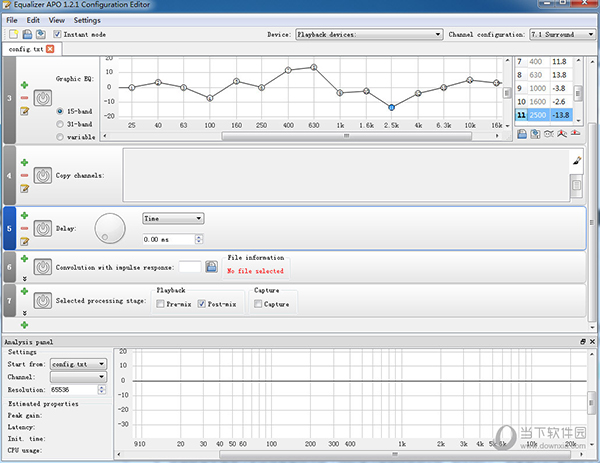
Task: Add new filter at bottom of list
Action: tap(24, 325)
